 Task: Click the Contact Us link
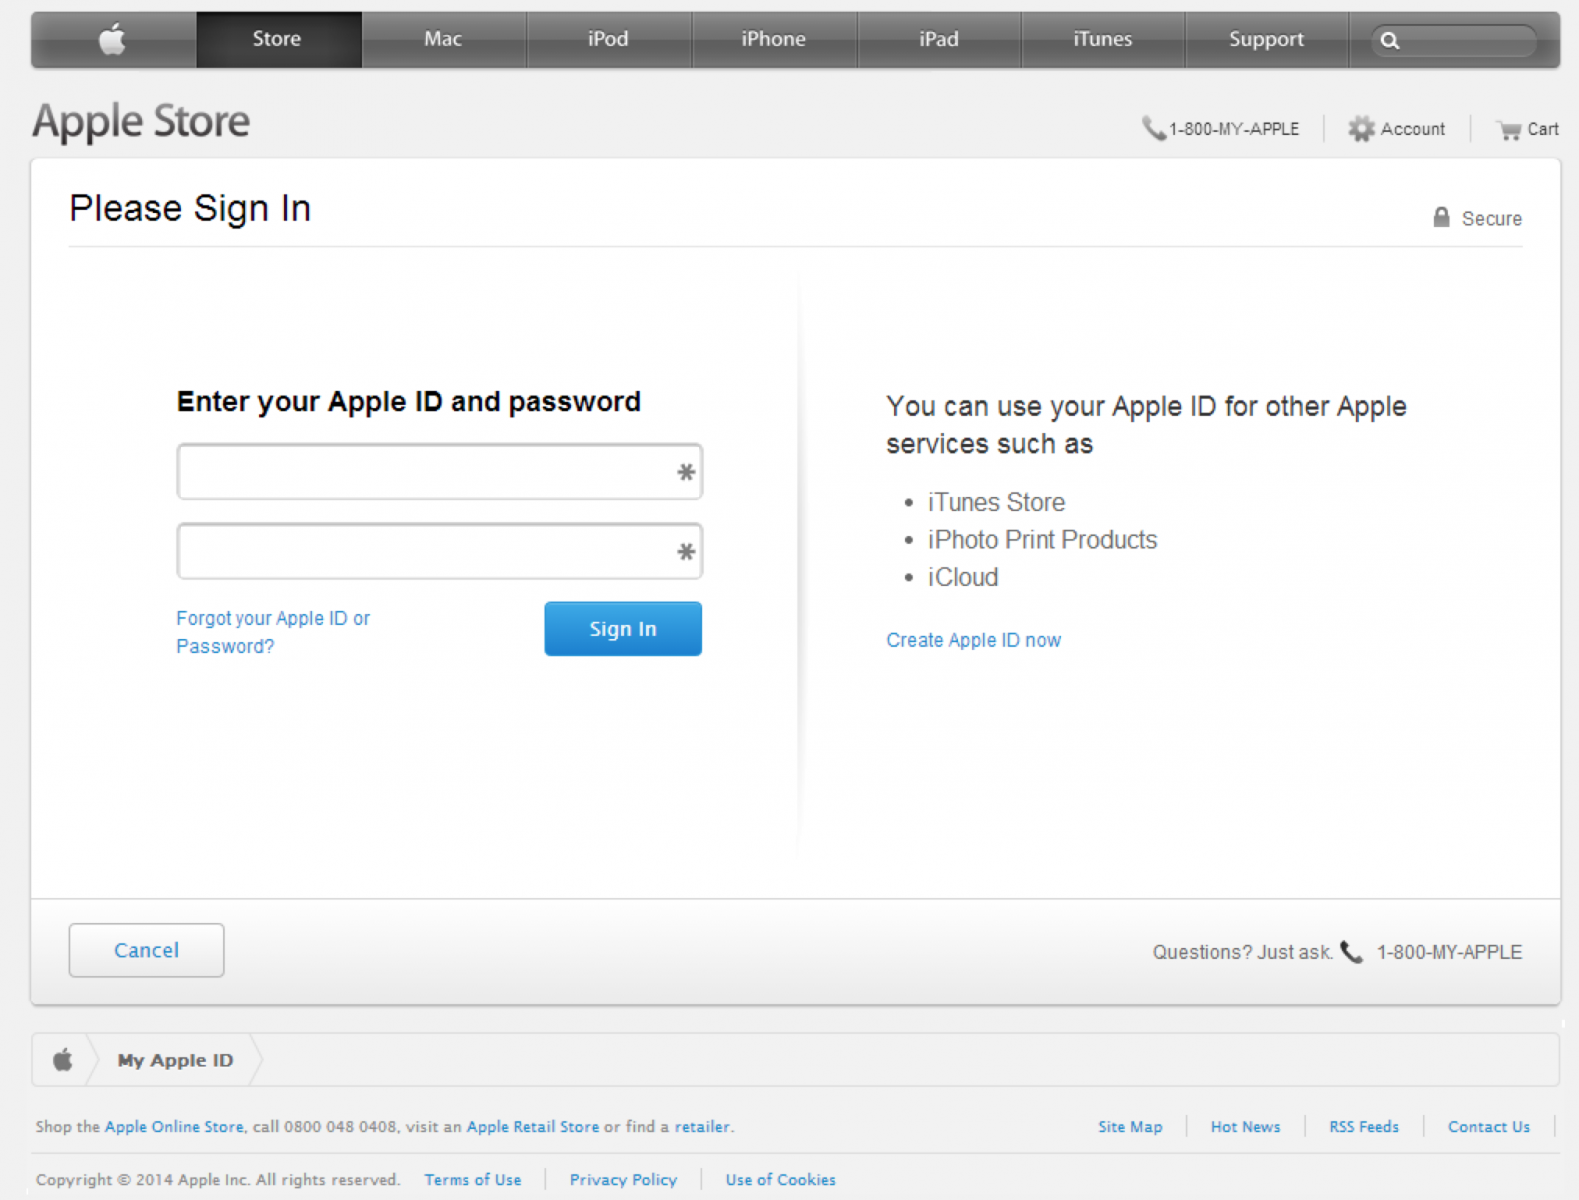click(x=1489, y=1126)
